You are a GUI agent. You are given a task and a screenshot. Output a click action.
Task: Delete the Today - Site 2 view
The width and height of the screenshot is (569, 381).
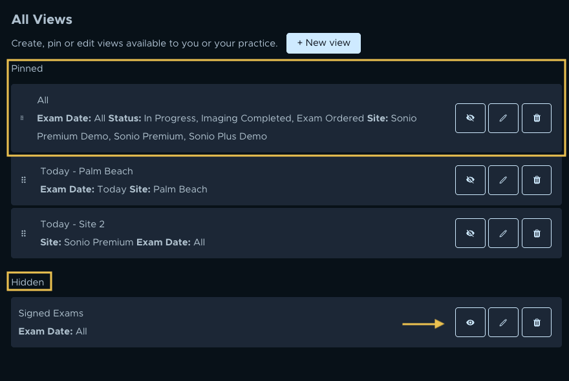[x=537, y=233]
